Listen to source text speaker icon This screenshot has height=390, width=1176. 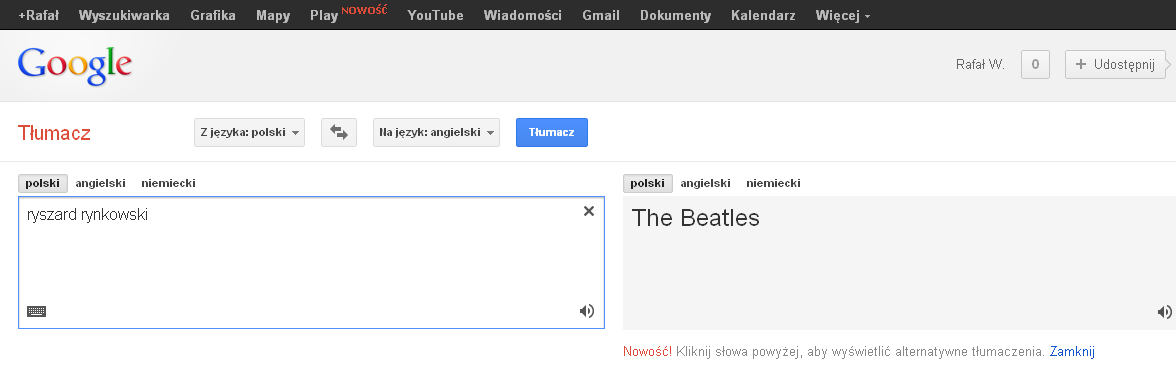pos(586,311)
